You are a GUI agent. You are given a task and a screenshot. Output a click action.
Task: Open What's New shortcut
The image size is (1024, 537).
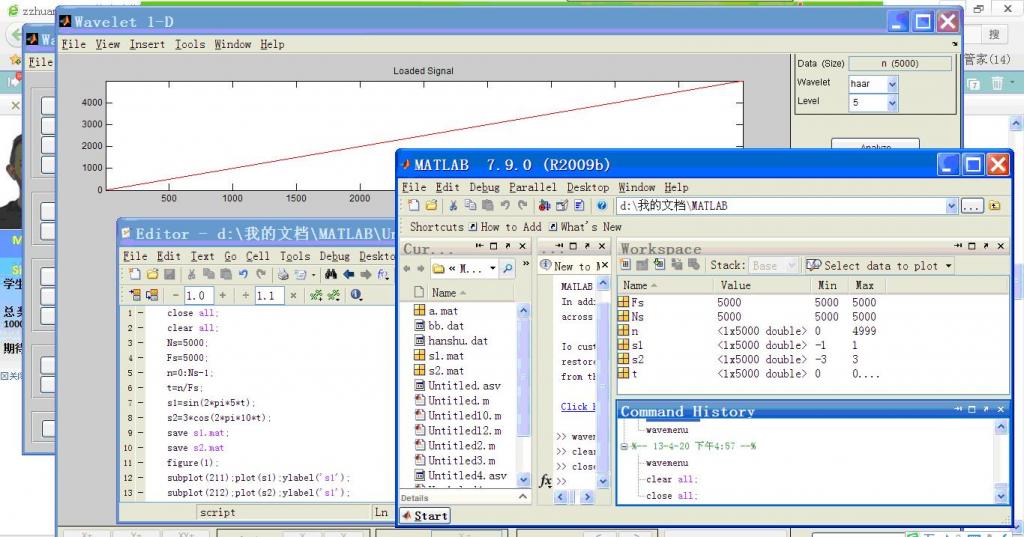click(x=585, y=227)
